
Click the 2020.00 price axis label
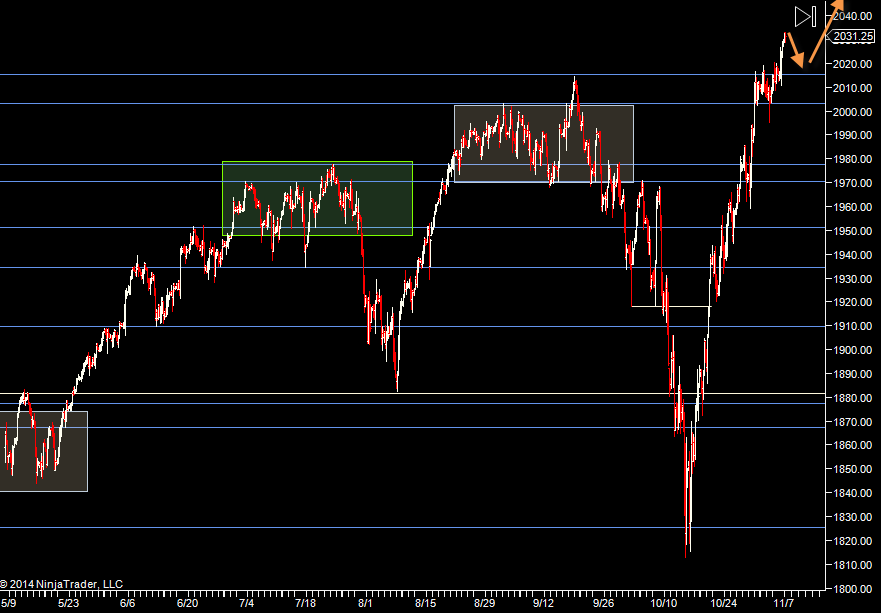[853, 64]
